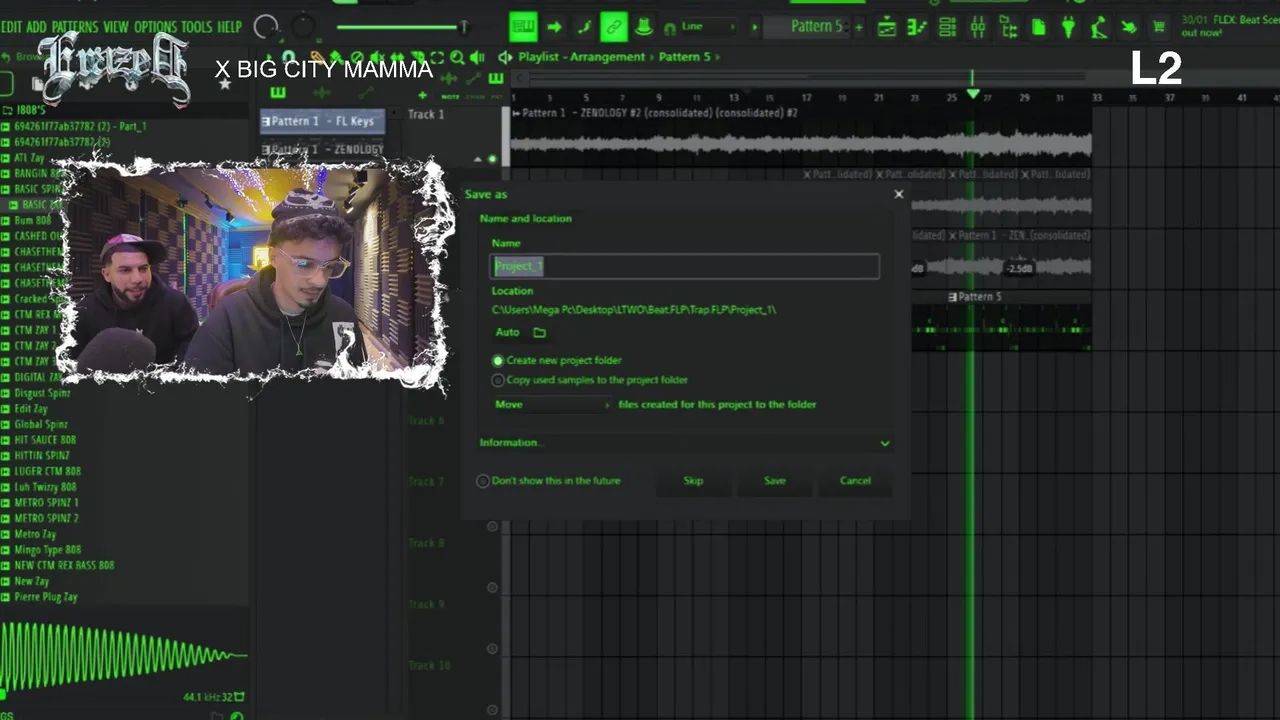
Task: Click the master volume slider
Action: coord(402,27)
